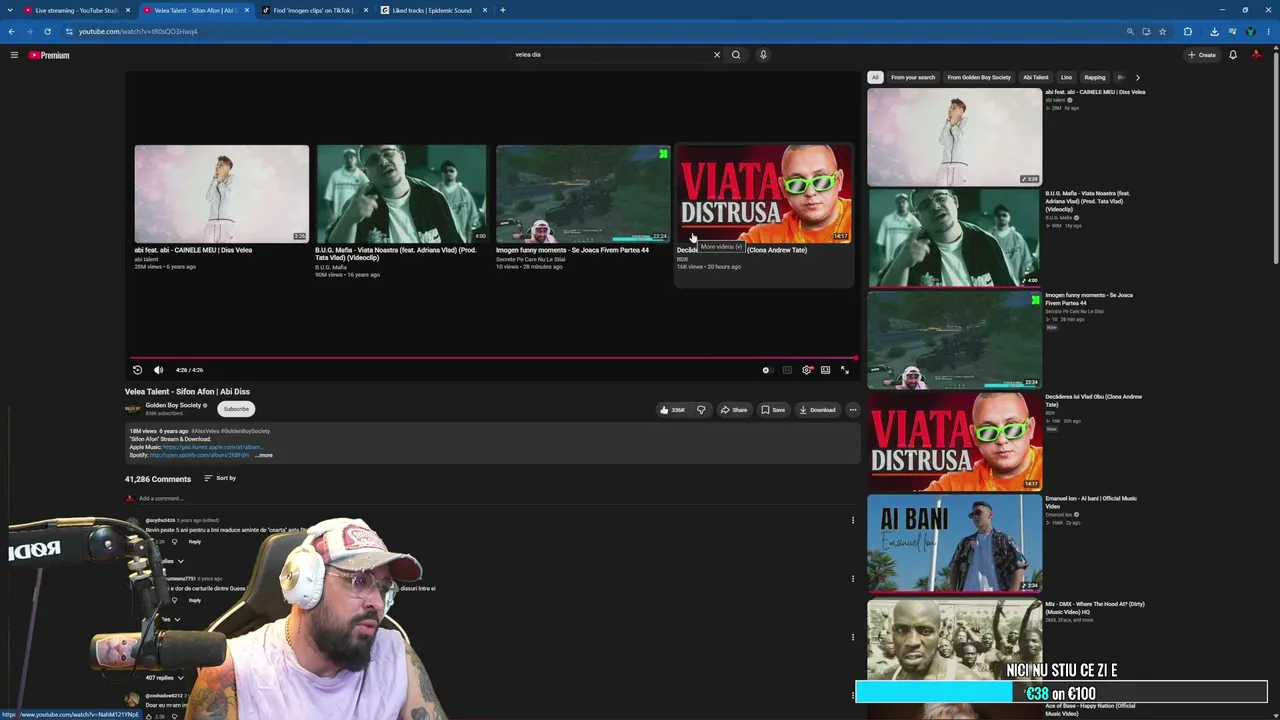Open the Sort by comments dropdown
Viewport: 1280px width, 720px height.
click(220, 478)
